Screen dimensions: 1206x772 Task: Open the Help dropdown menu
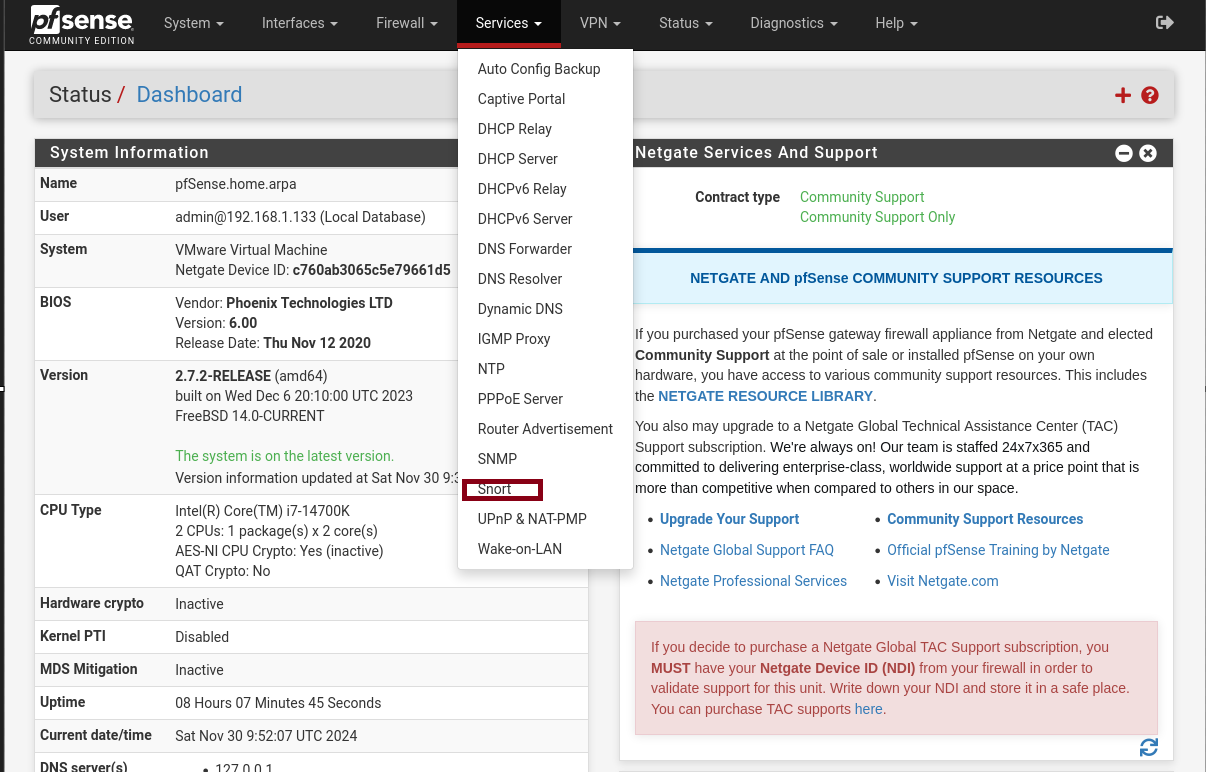(896, 23)
